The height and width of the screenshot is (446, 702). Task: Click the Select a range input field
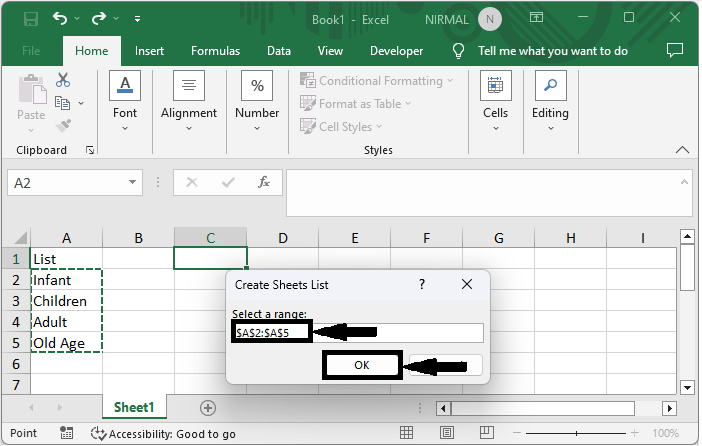coord(398,332)
